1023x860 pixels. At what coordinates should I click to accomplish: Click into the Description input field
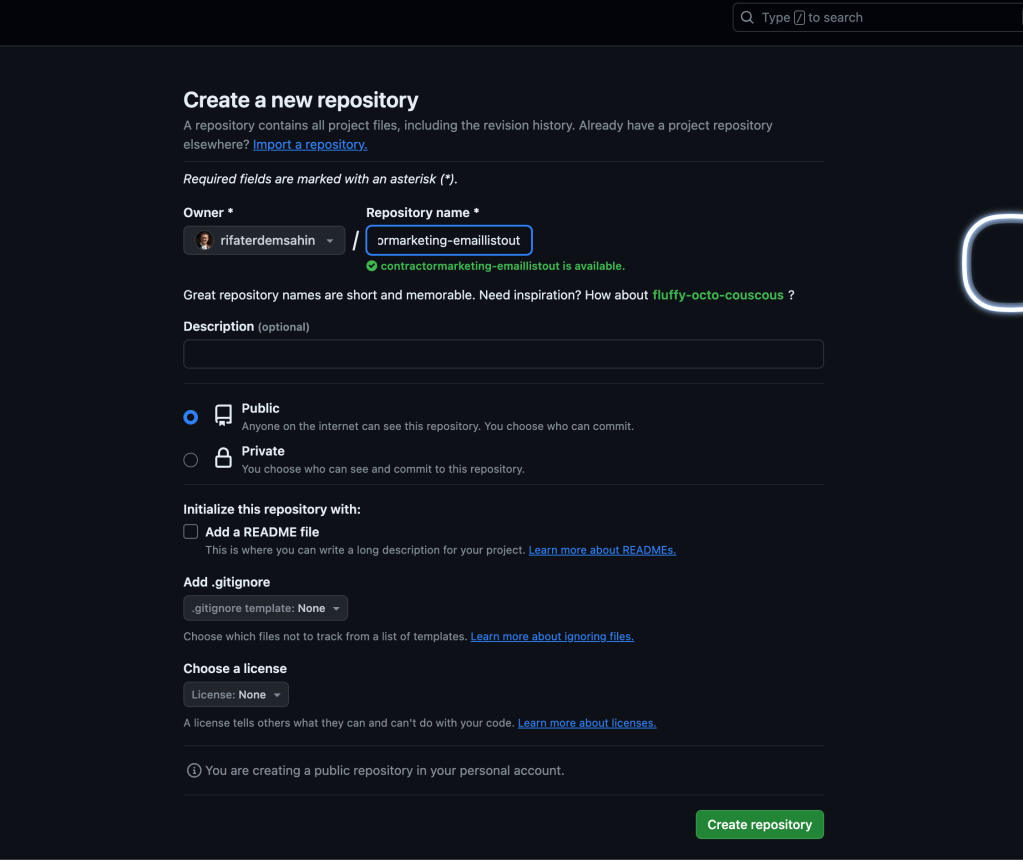coord(503,354)
